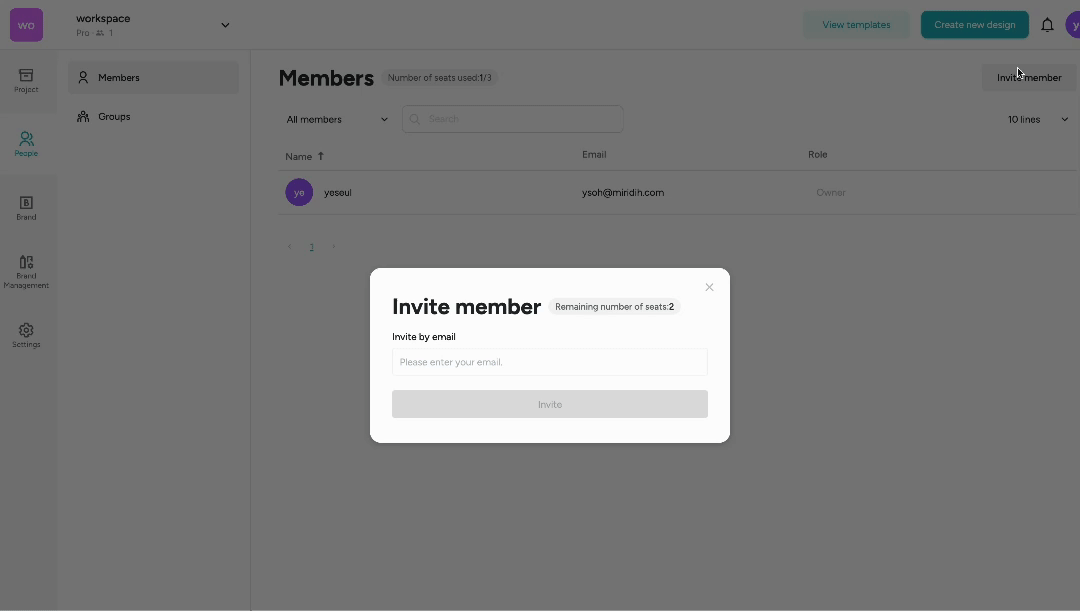Close the Invite member dialog
The width and height of the screenshot is (1080, 612).
709,287
